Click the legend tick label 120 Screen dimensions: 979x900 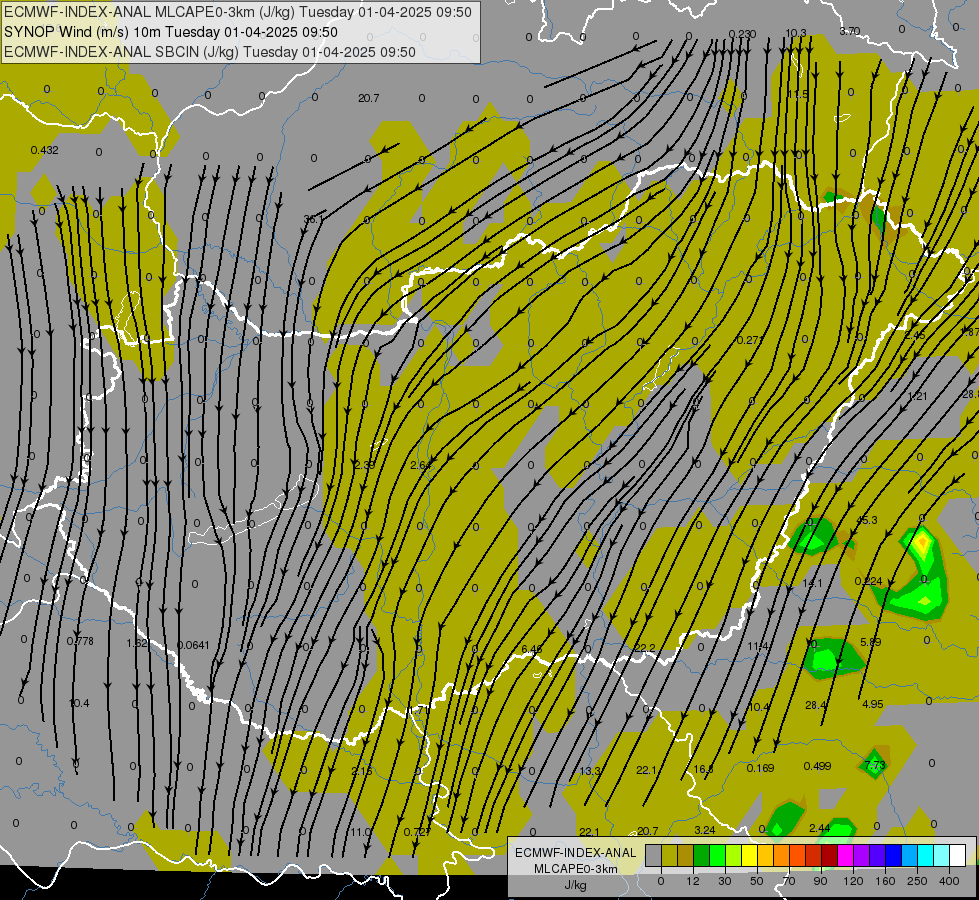(x=853, y=881)
